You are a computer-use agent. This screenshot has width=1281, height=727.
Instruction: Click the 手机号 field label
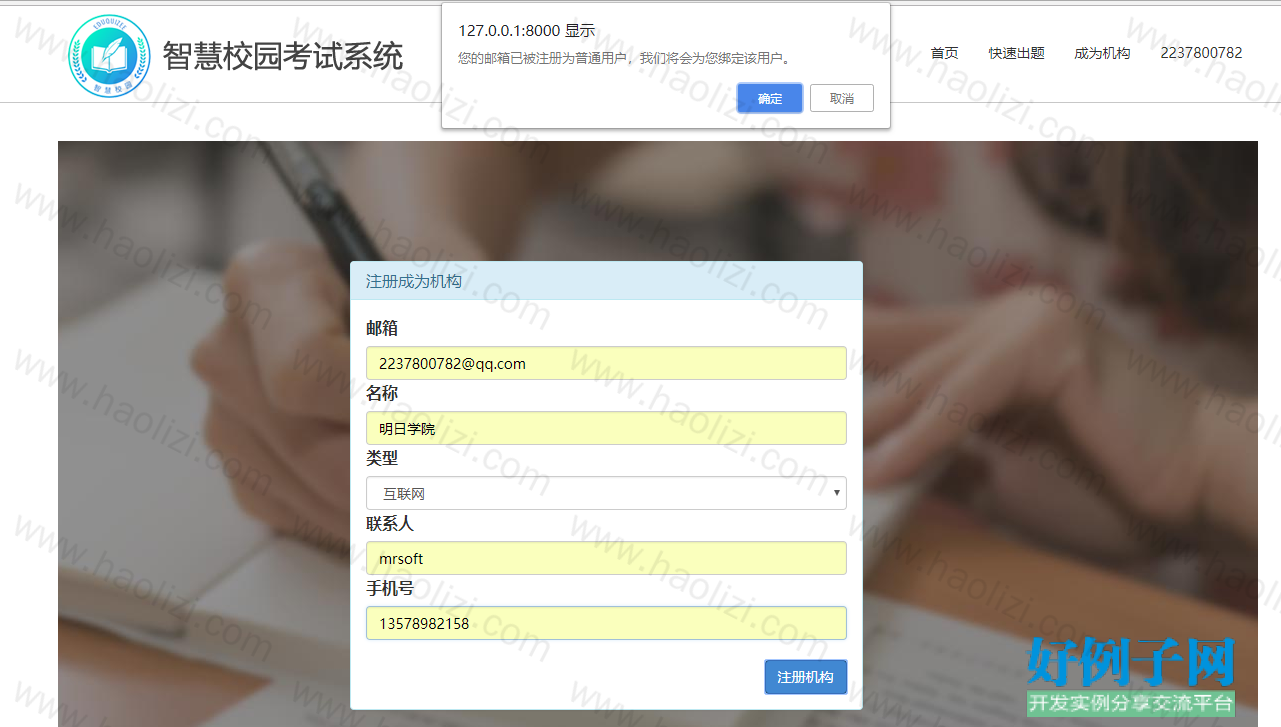click(390, 588)
